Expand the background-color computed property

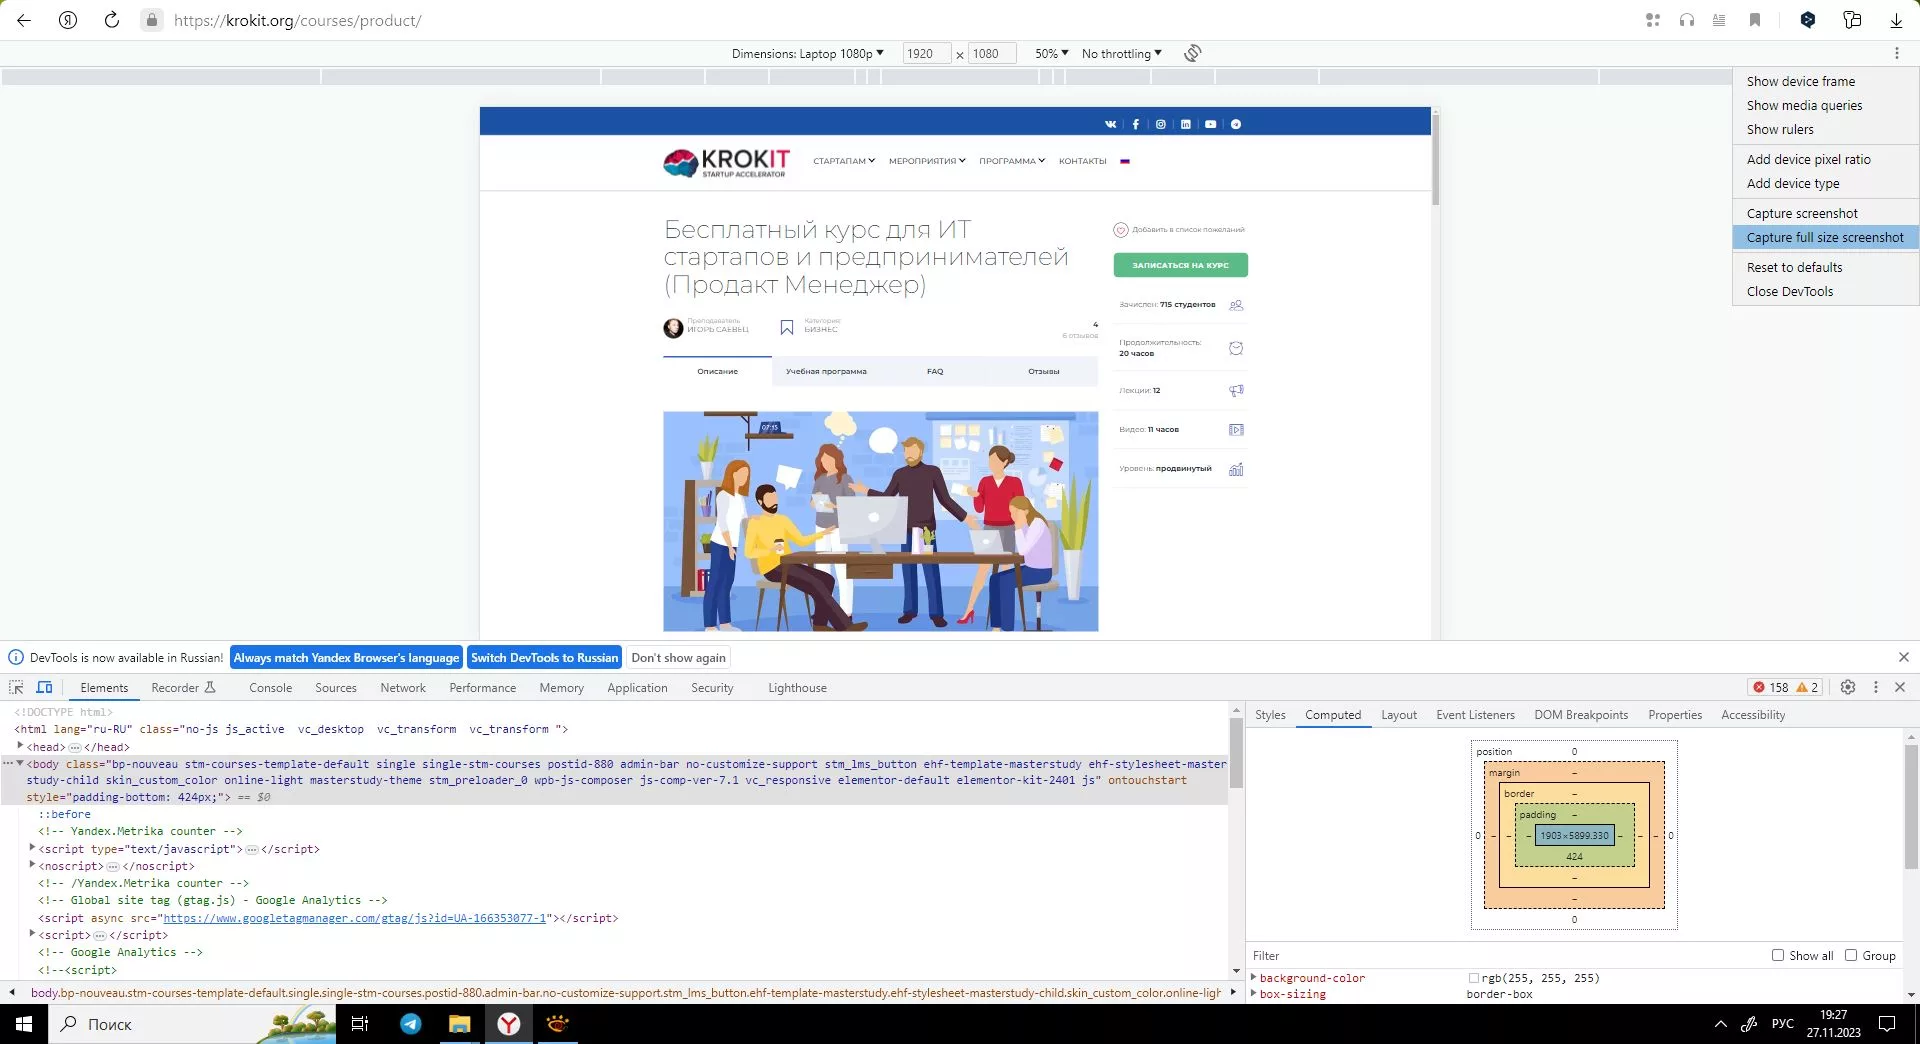pos(1254,977)
